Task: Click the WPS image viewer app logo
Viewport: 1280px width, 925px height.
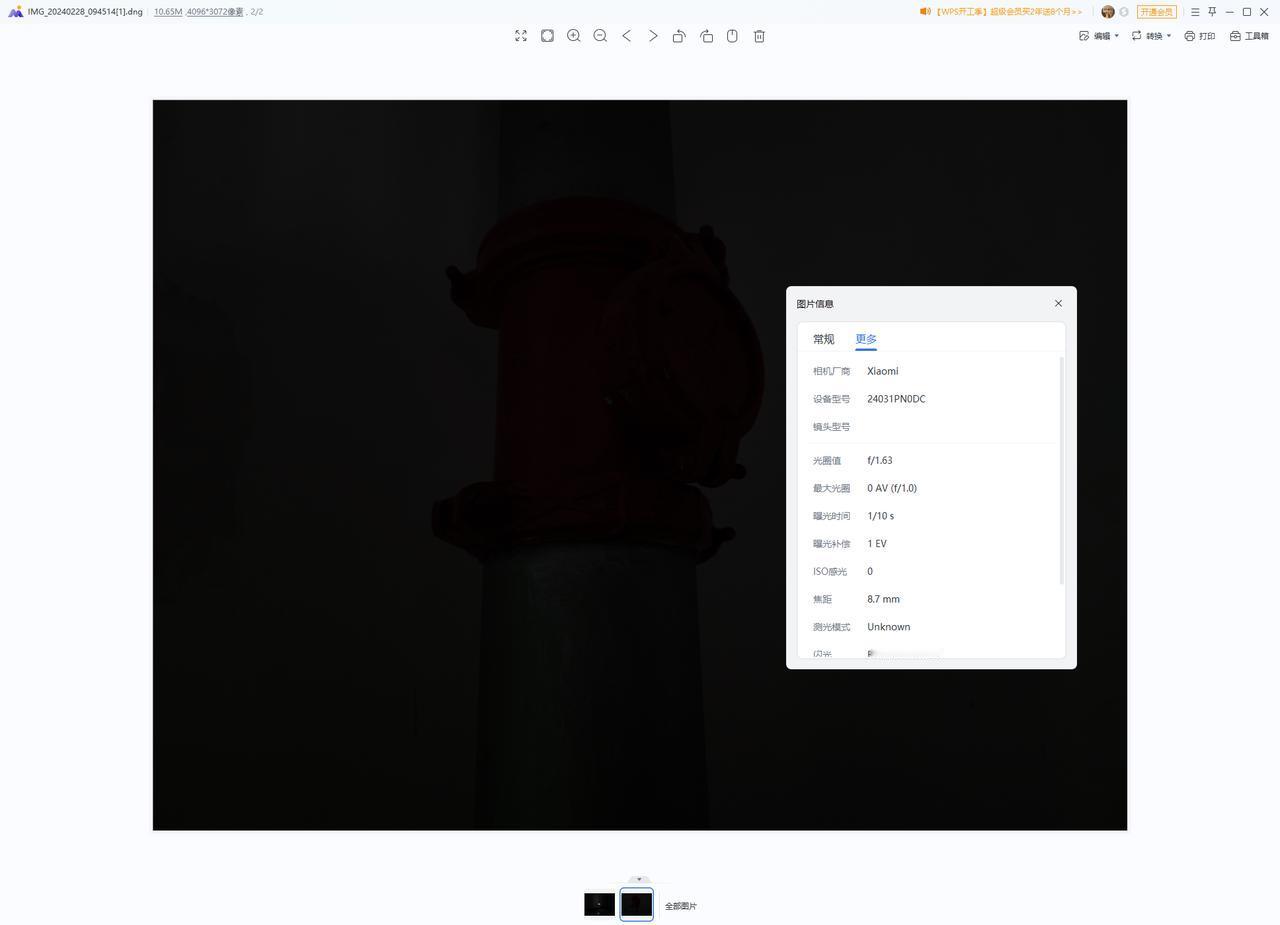Action: coord(15,12)
